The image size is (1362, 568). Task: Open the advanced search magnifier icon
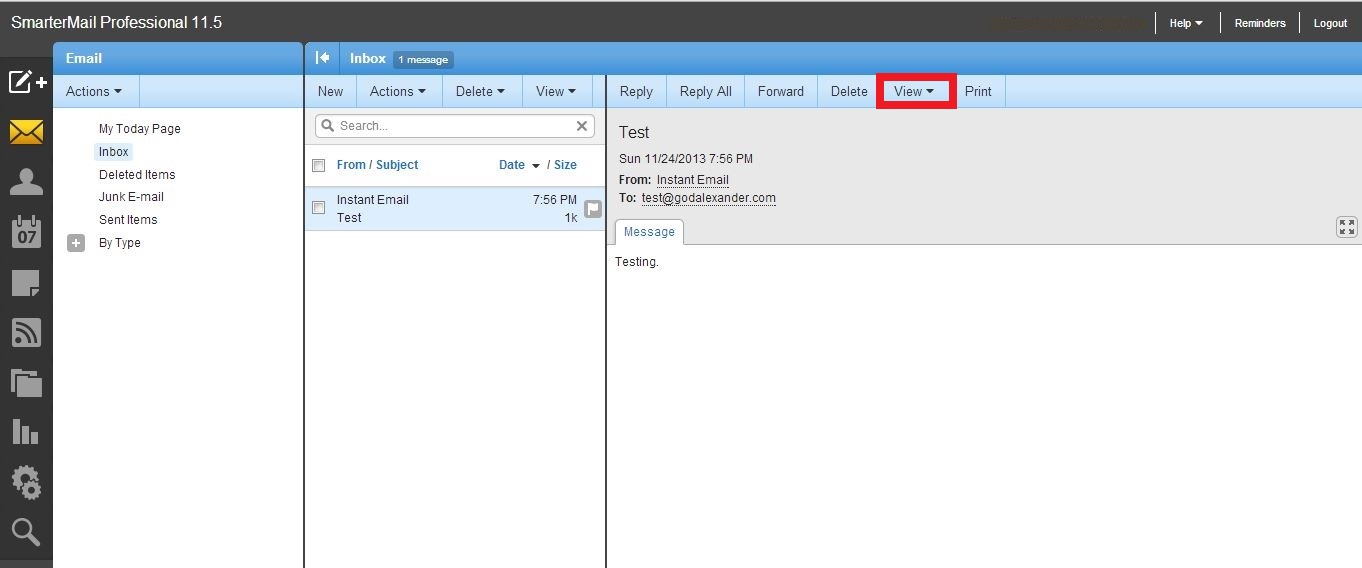point(26,532)
